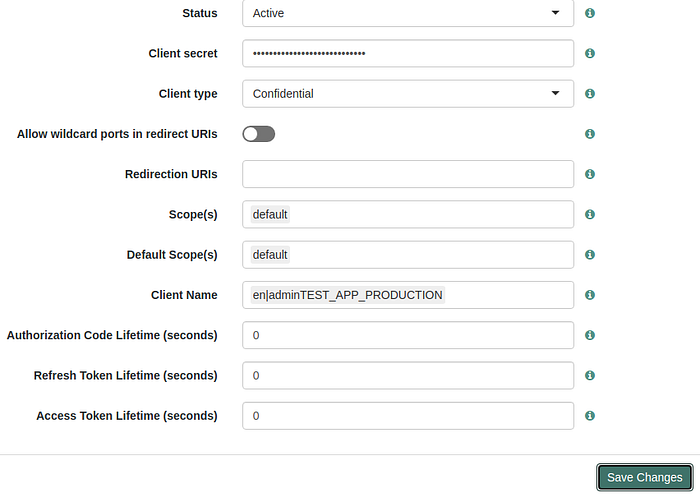Open the Access Token Lifetime info icon
Screen dimensions: 700x497
click(x=590, y=416)
